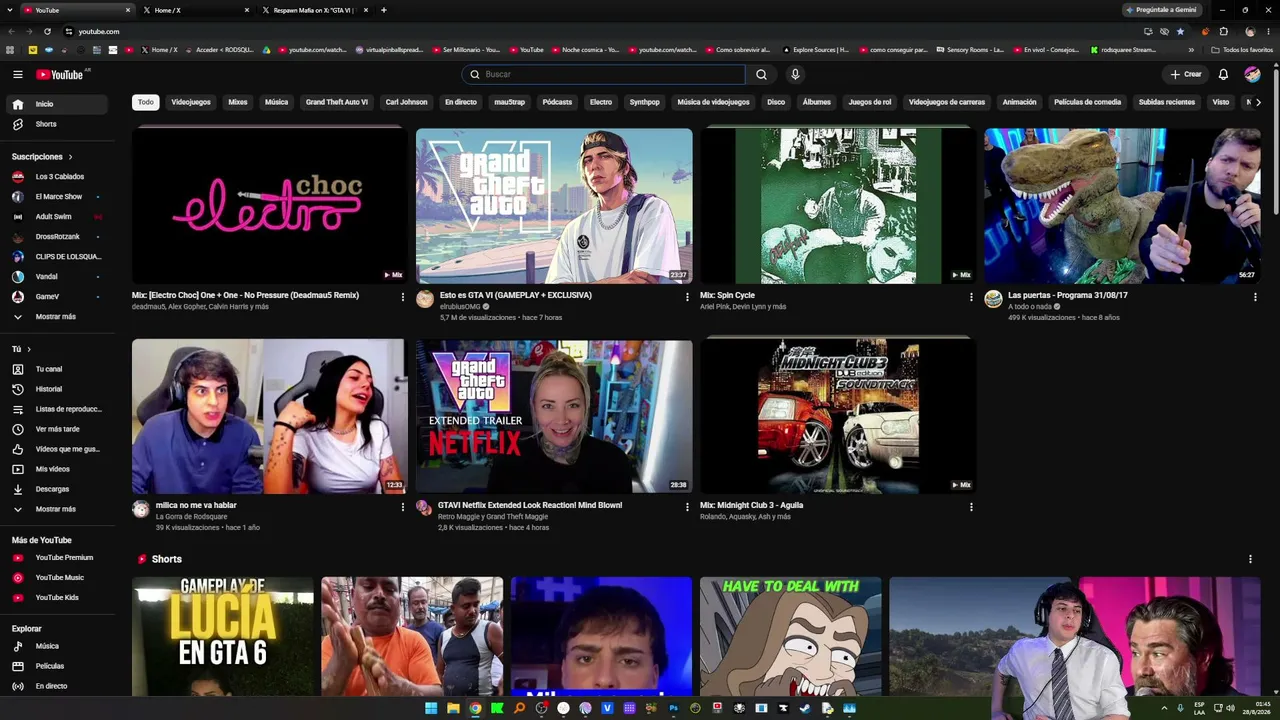
Task: Show more category chips with the arrow
Action: coord(1258,102)
